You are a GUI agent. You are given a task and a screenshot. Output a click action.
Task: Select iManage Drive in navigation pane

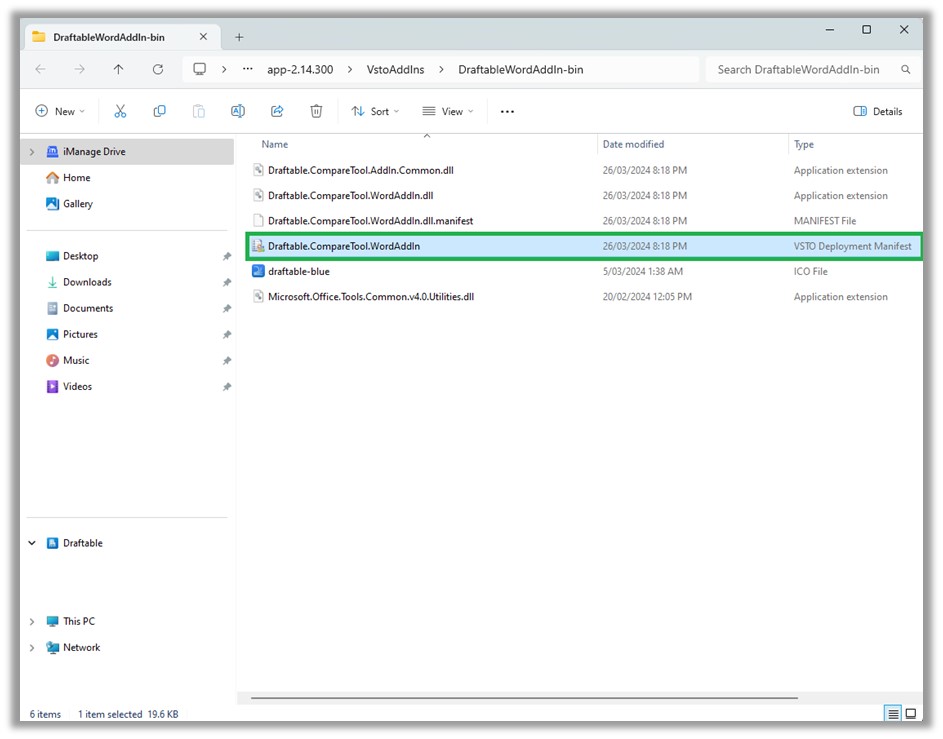pos(129,152)
